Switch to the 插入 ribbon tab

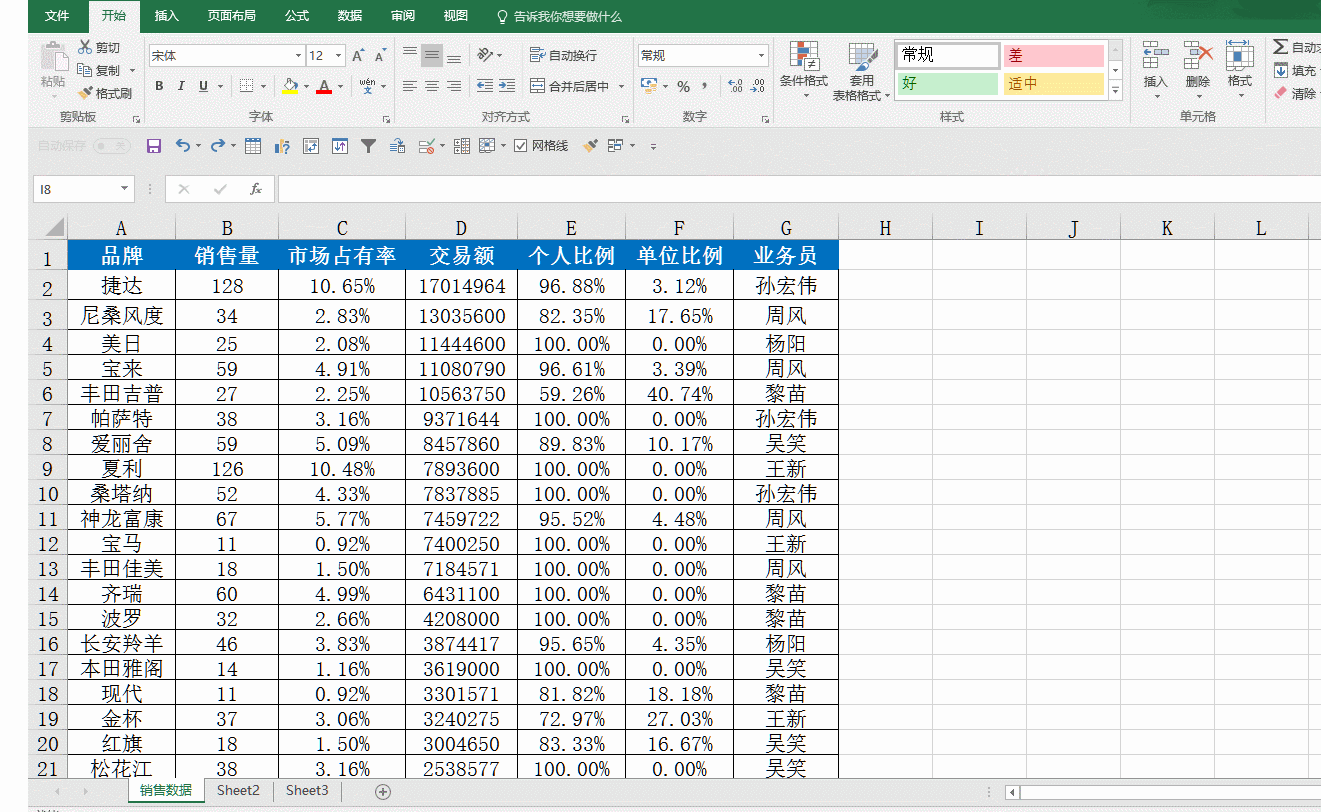pyautogui.click(x=167, y=16)
